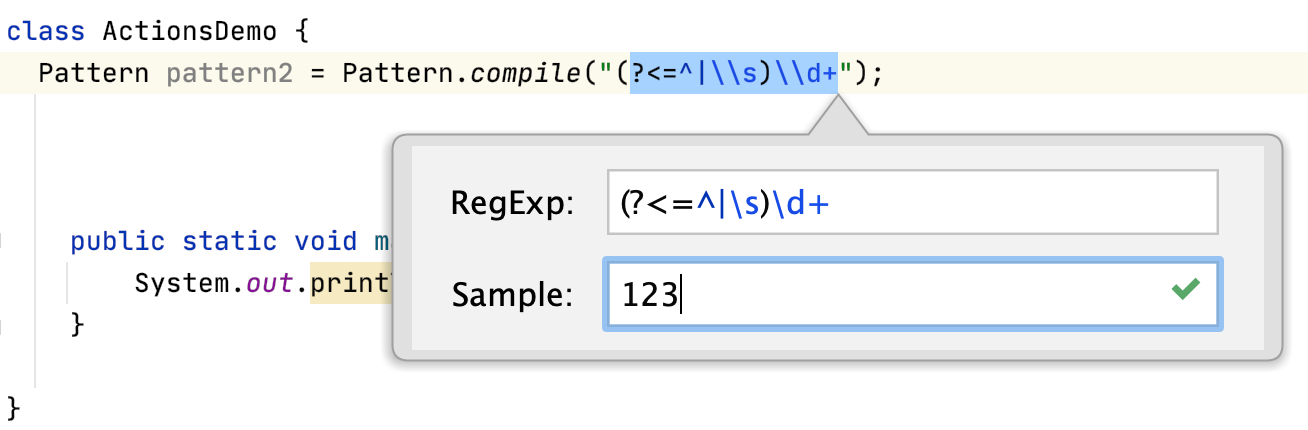1308x430 pixels.
Task: Click the void keyword
Action: [325, 241]
